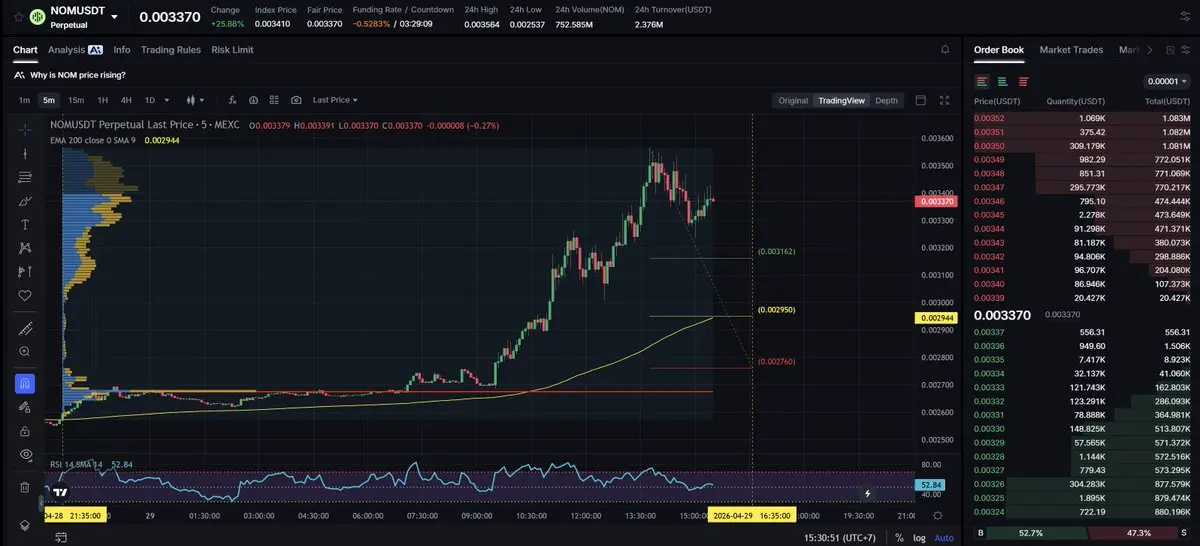Screen dimensions: 1200x546
Task: Select the TradingView chart view
Action: coord(841,100)
